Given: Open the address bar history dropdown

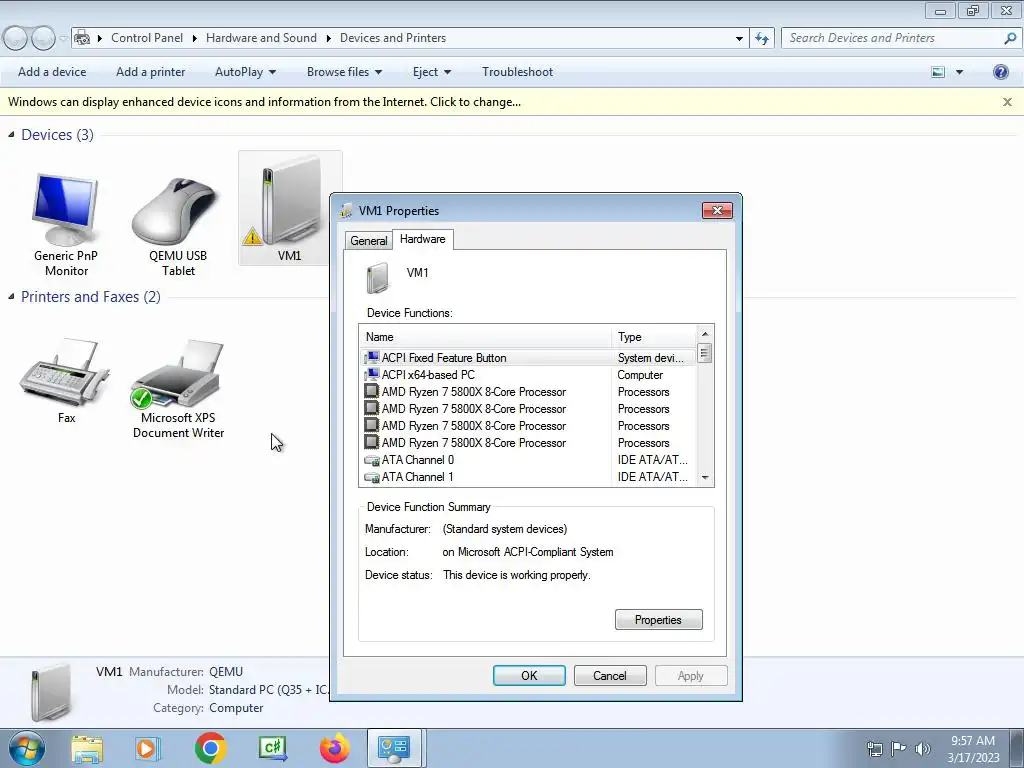Looking at the screenshot, I should pos(739,38).
